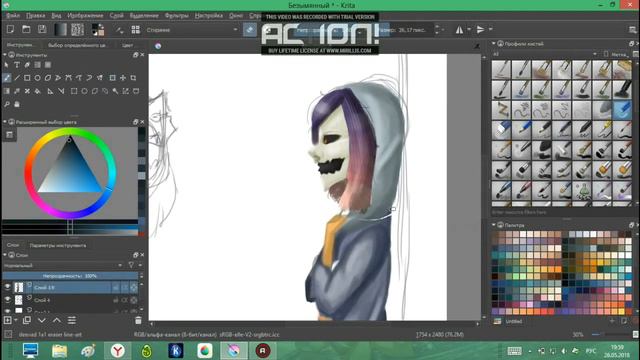The image size is (640, 360).
Task: Select the Zoom tool
Action: (x=7, y=104)
